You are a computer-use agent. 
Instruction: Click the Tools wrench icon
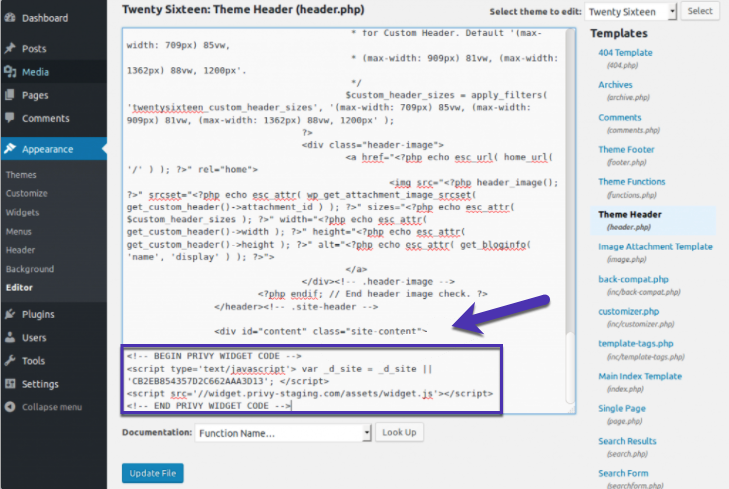coord(10,361)
